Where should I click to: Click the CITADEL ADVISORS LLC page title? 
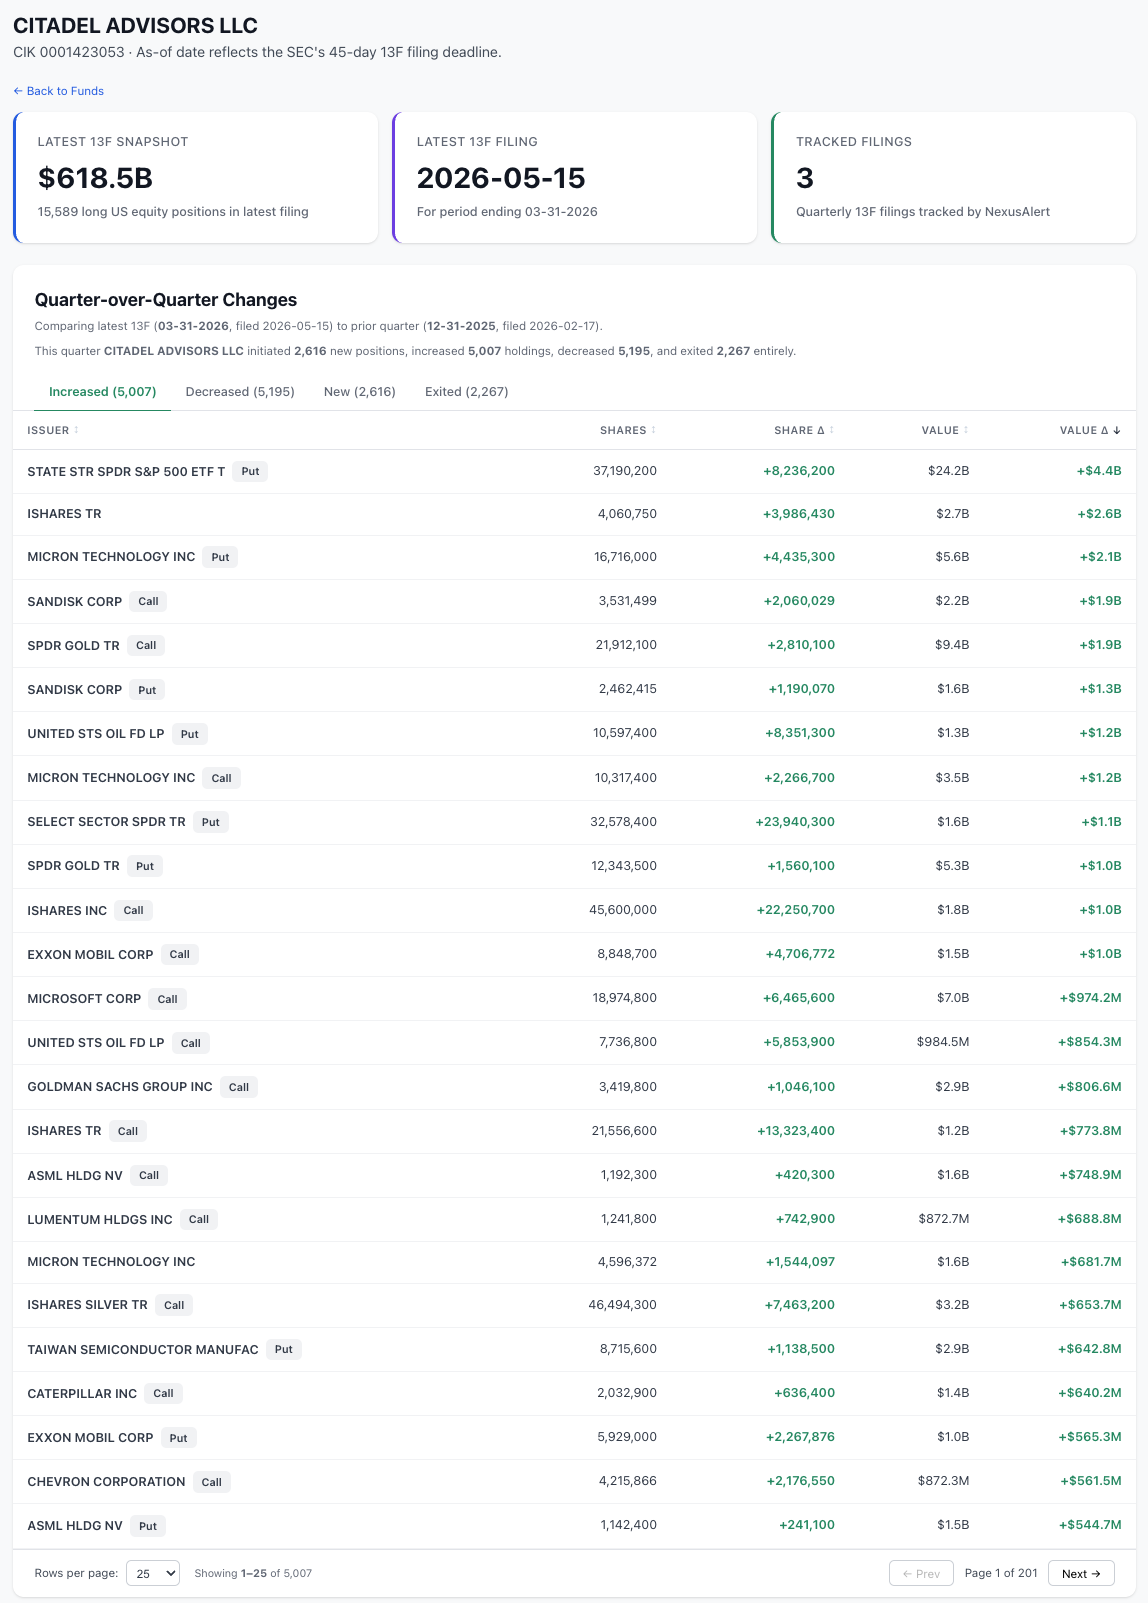point(135,26)
